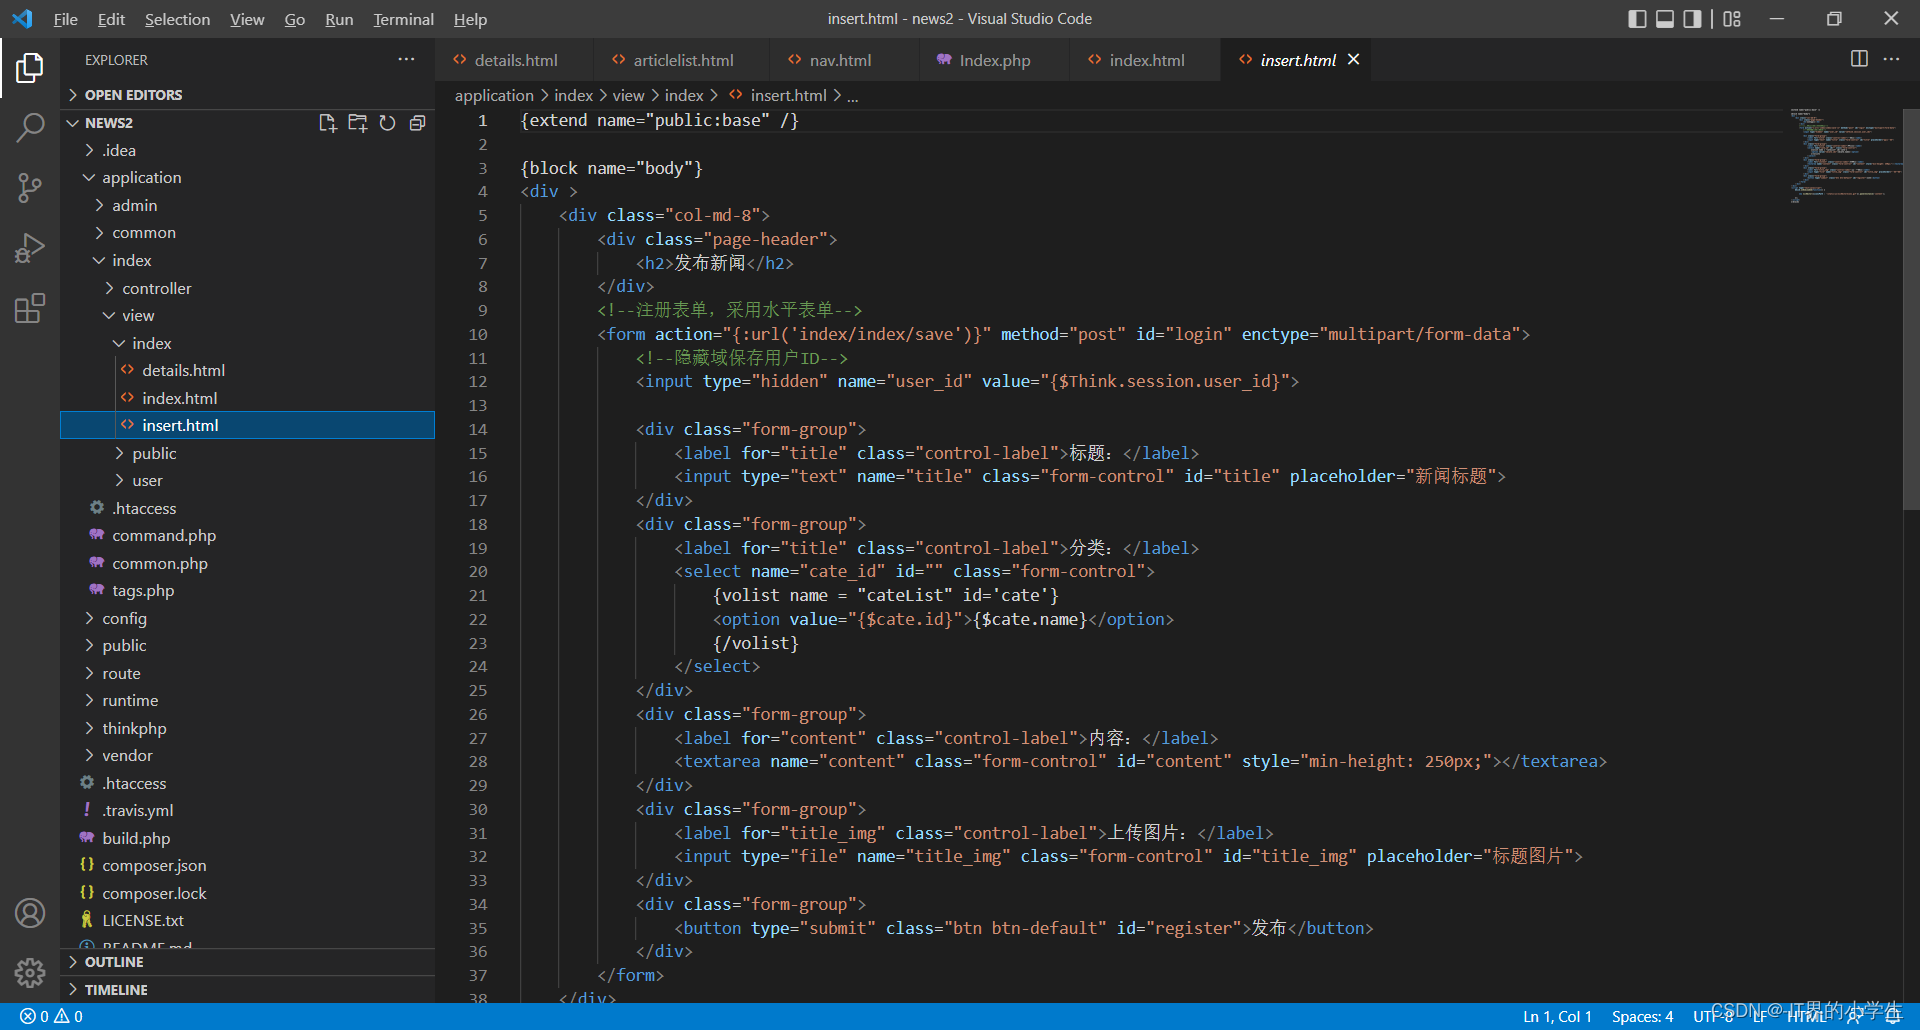Screen dimensions: 1920x1030
Task: Open errors and warnings problems indicator
Action: (x=52, y=1016)
